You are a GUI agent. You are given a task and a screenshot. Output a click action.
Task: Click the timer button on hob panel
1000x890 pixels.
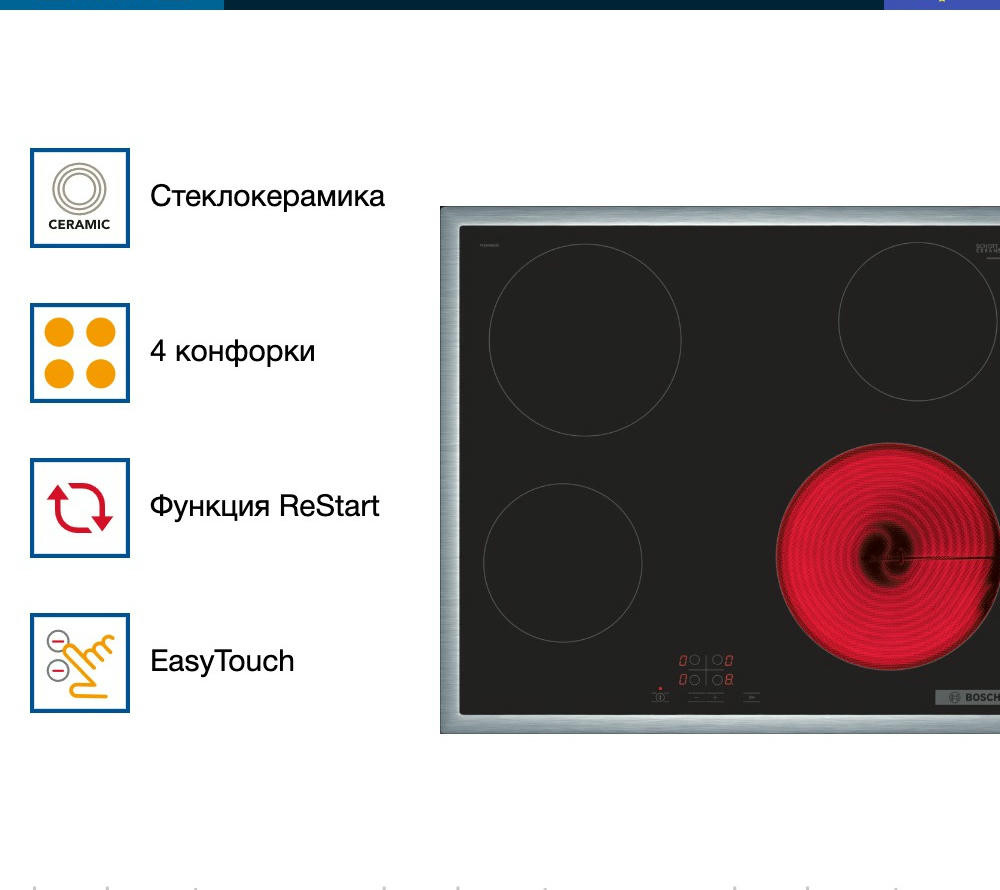pyautogui.click(x=751, y=697)
